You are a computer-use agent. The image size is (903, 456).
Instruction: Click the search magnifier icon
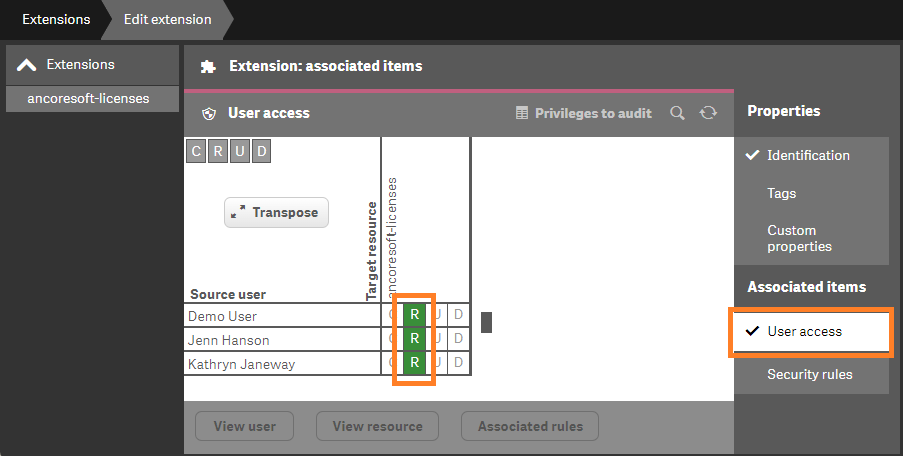pos(677,113)
